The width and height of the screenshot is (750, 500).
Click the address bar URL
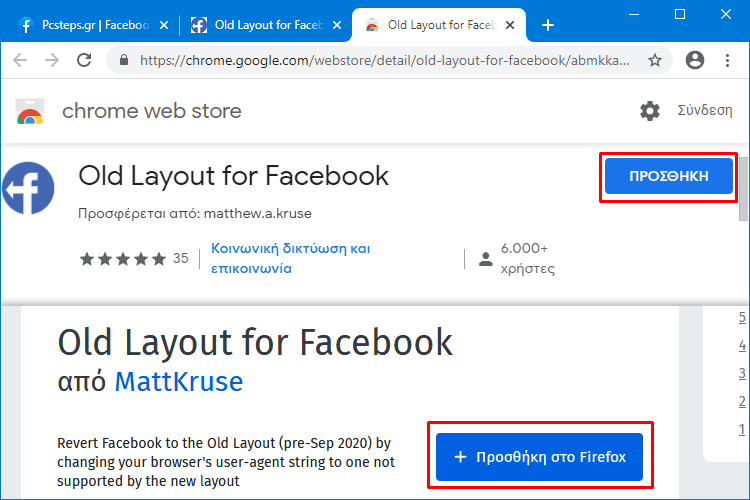point(384,60)
